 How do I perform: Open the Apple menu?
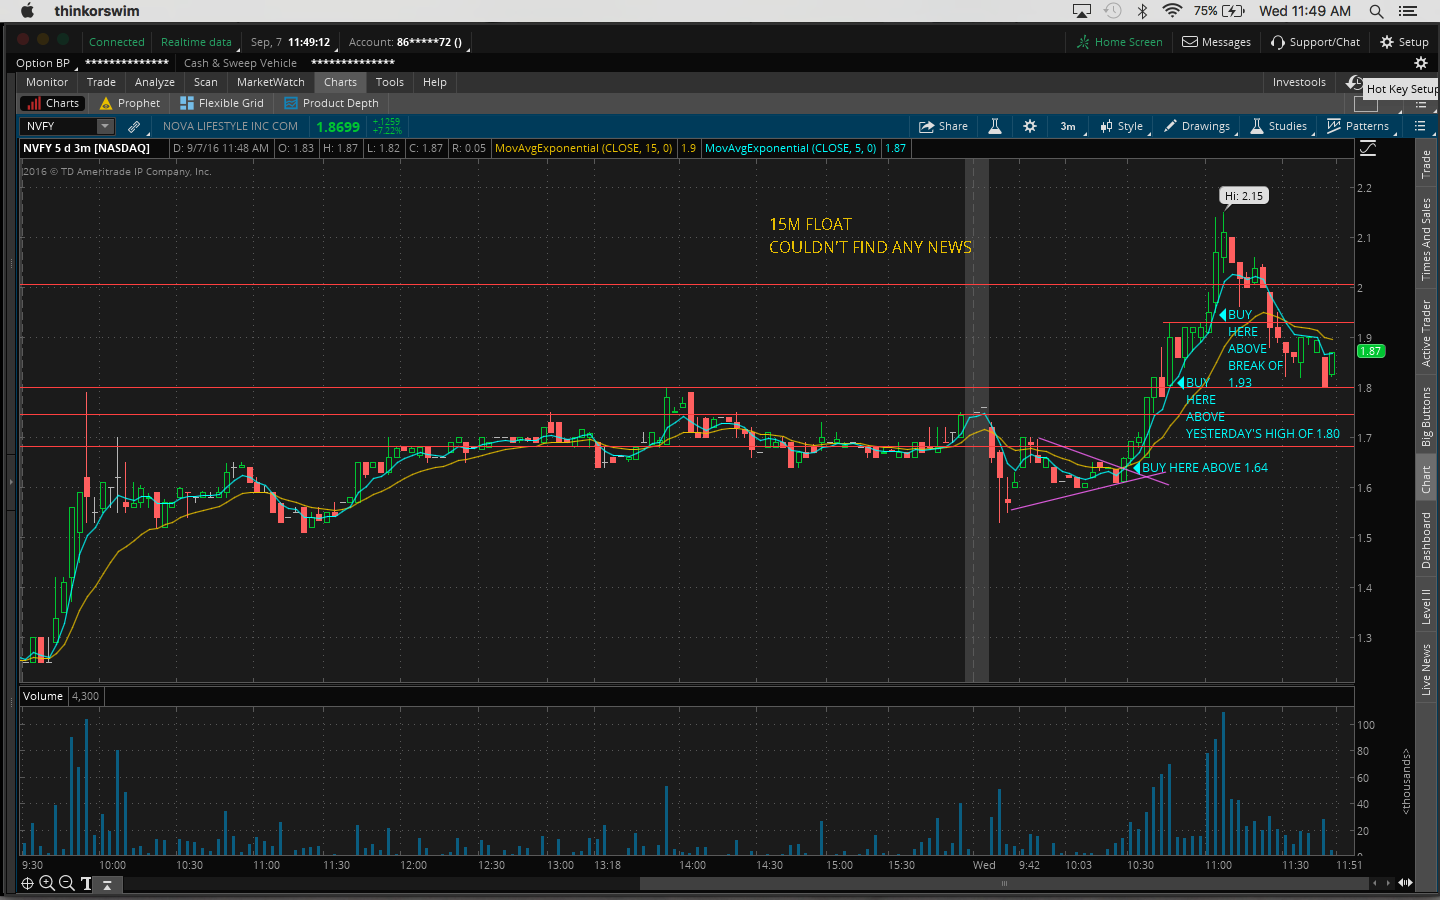[x=27, y=11]
